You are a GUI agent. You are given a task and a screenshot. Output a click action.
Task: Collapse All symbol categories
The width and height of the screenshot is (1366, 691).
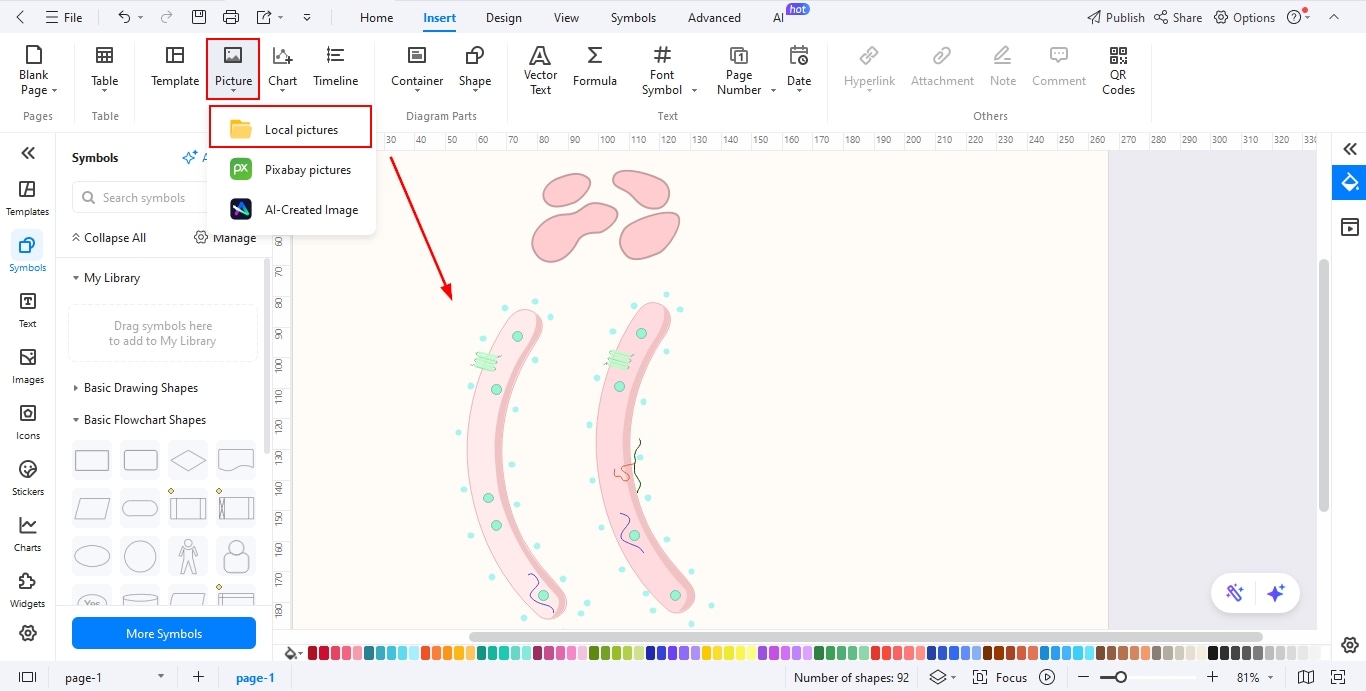click(109, 237)
